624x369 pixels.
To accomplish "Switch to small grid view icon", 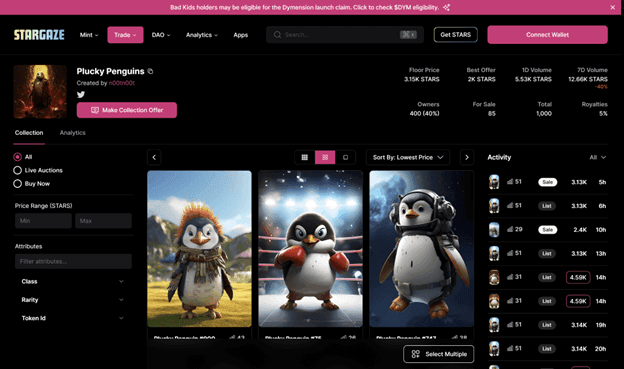I will (x=304, y=157).
